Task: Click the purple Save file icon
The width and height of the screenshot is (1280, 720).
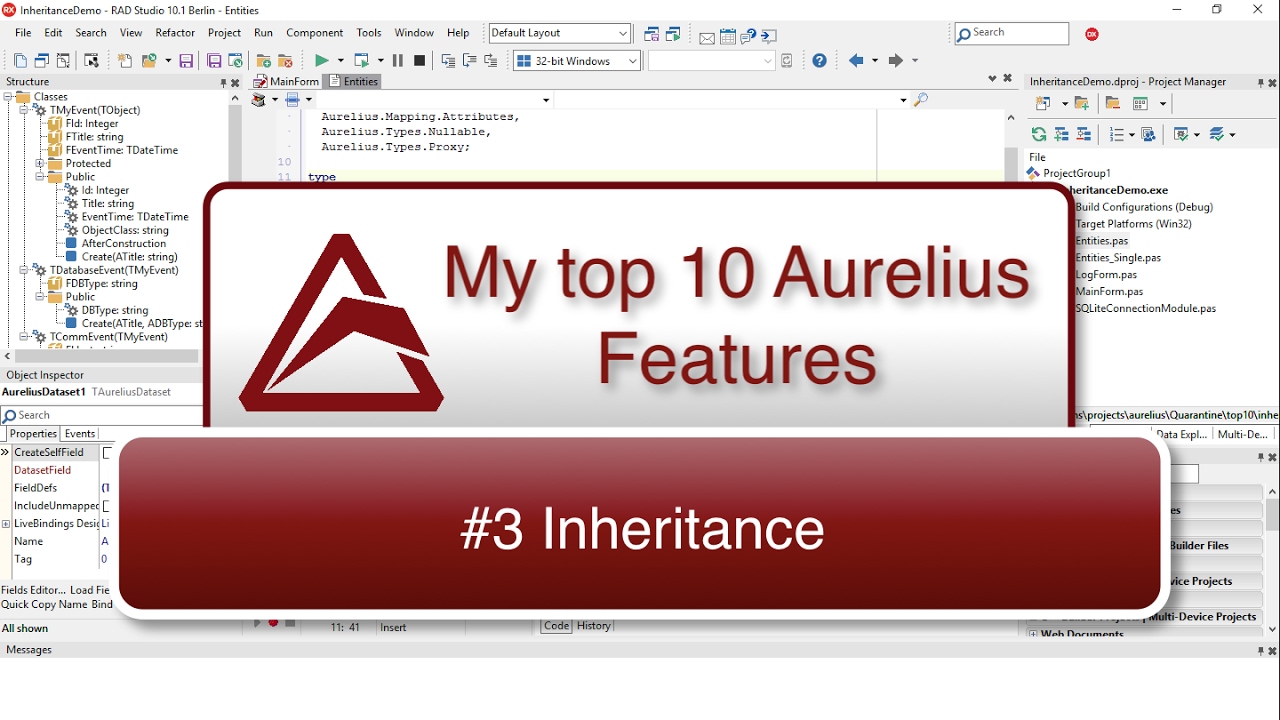Action: pos(186,61)
